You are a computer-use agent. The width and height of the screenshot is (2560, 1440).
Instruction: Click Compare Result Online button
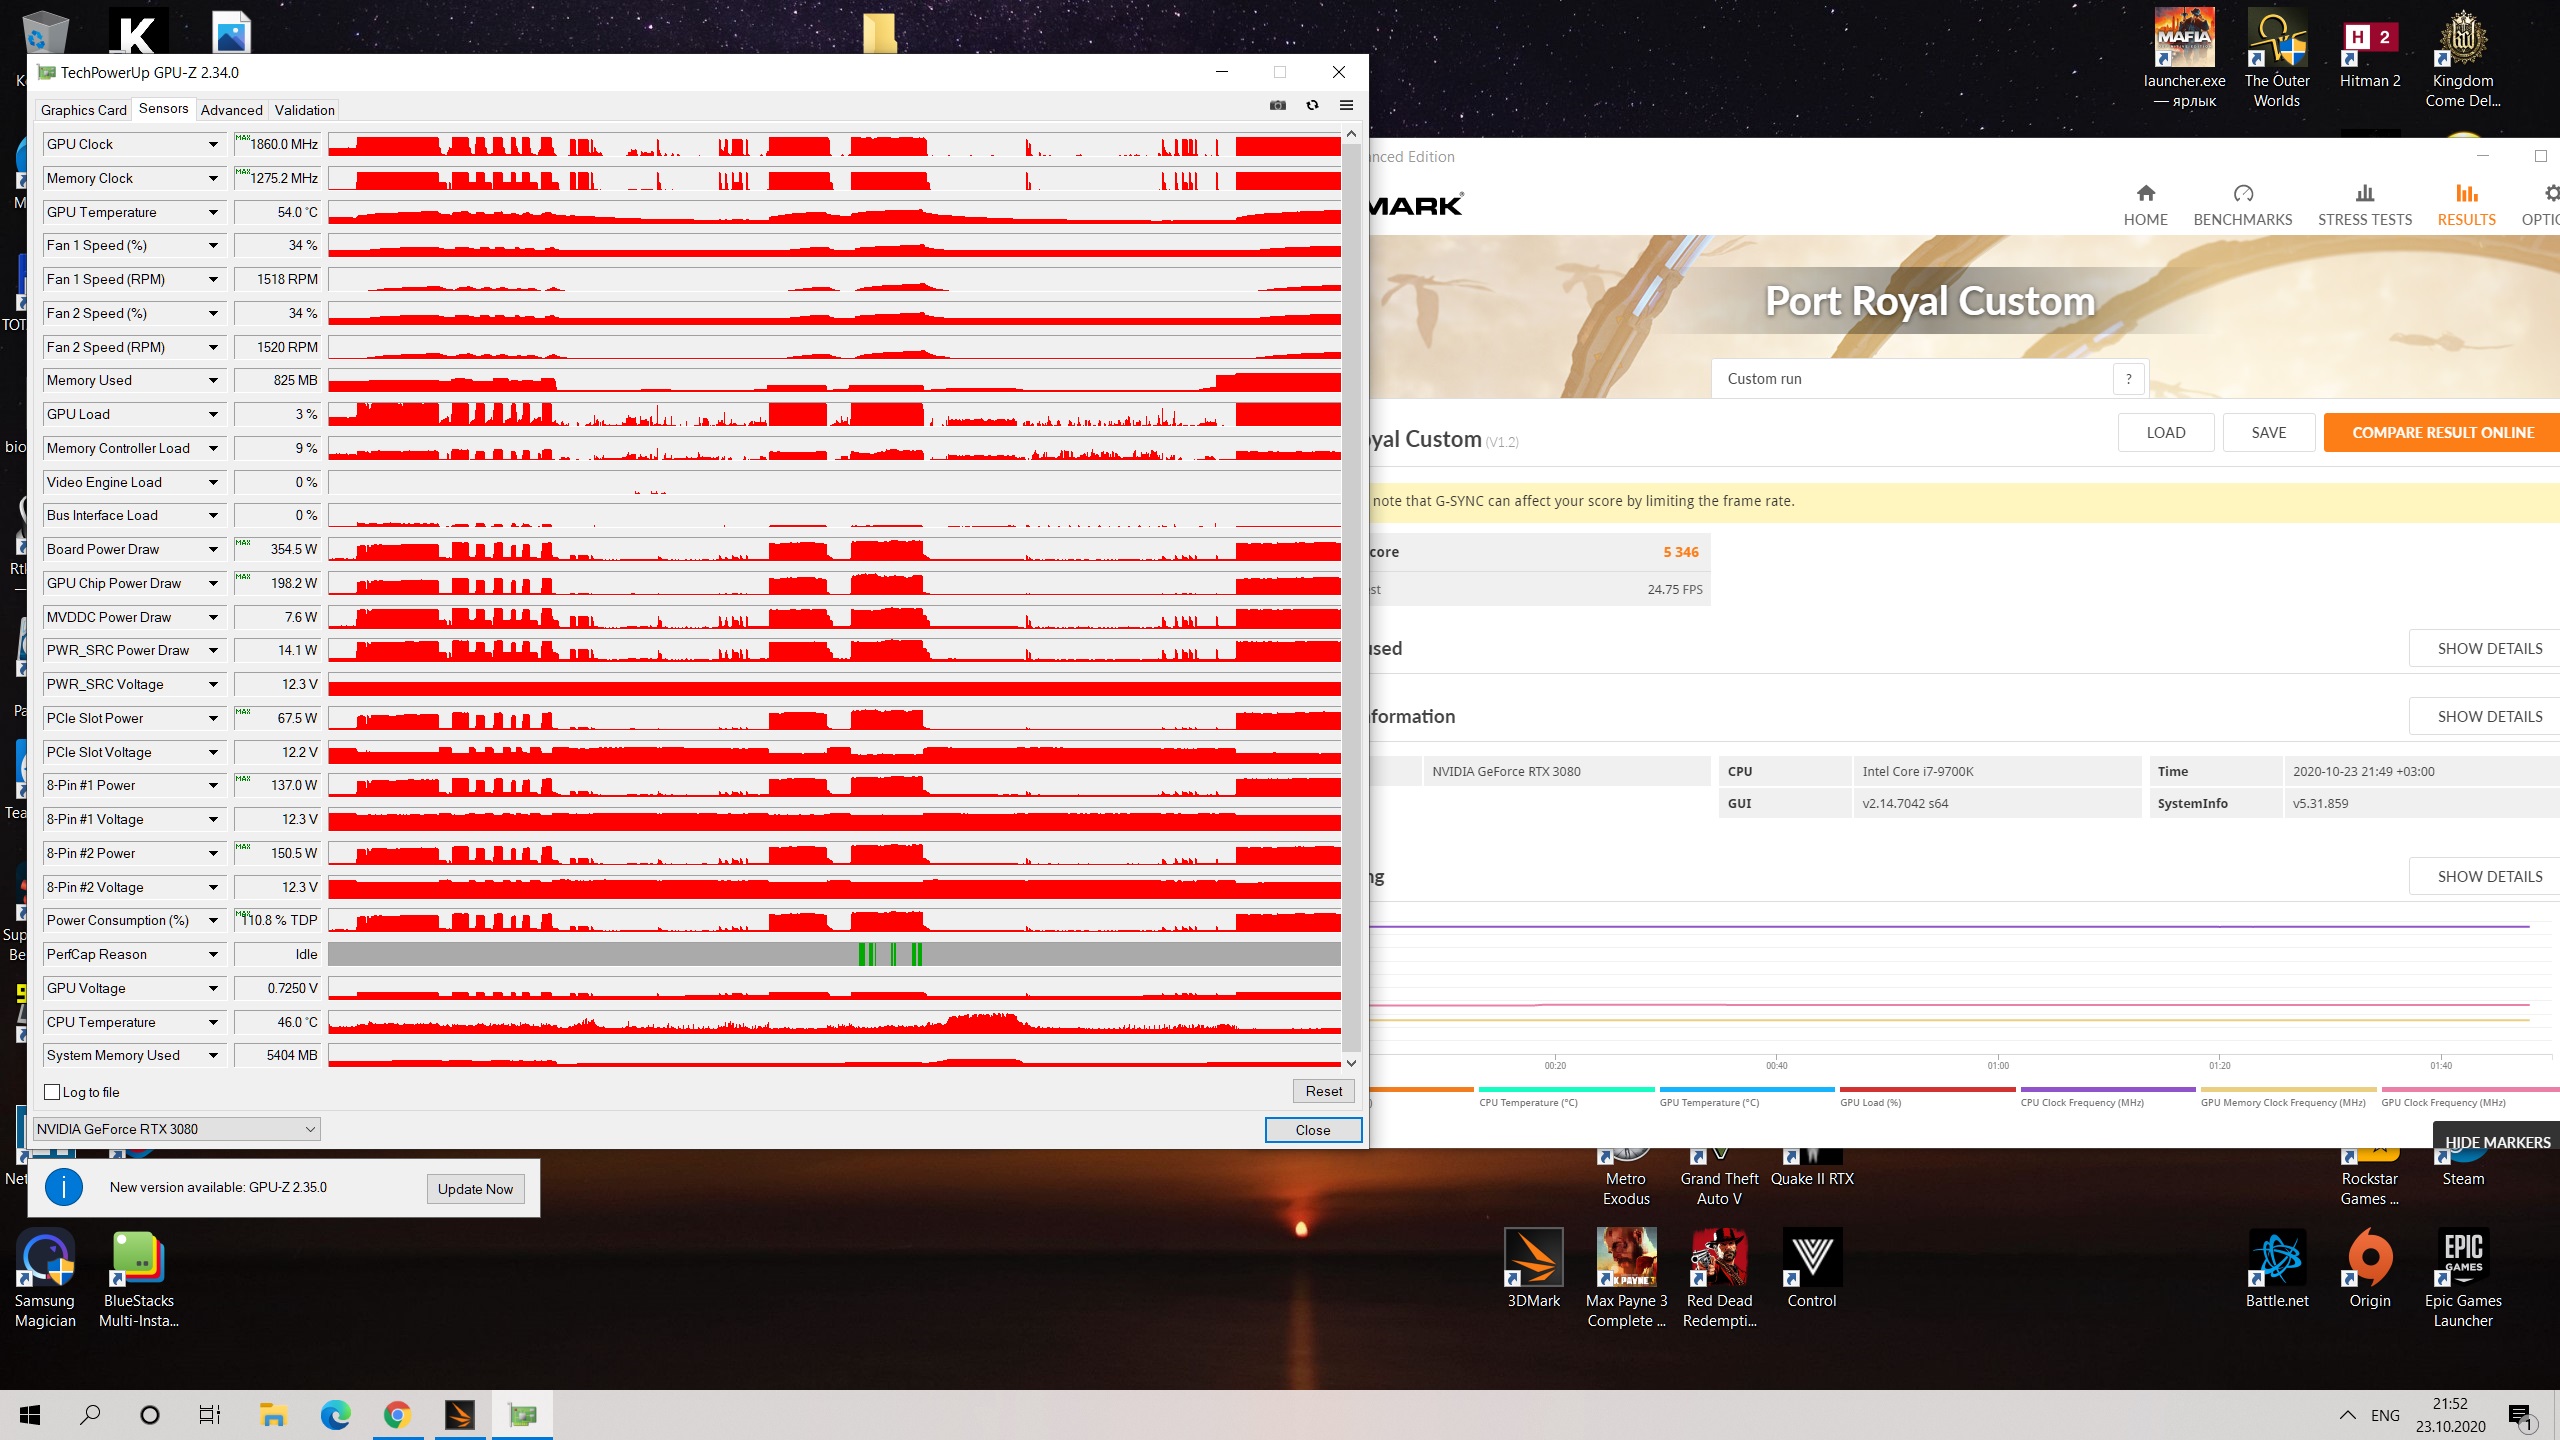click(2442, 433)
